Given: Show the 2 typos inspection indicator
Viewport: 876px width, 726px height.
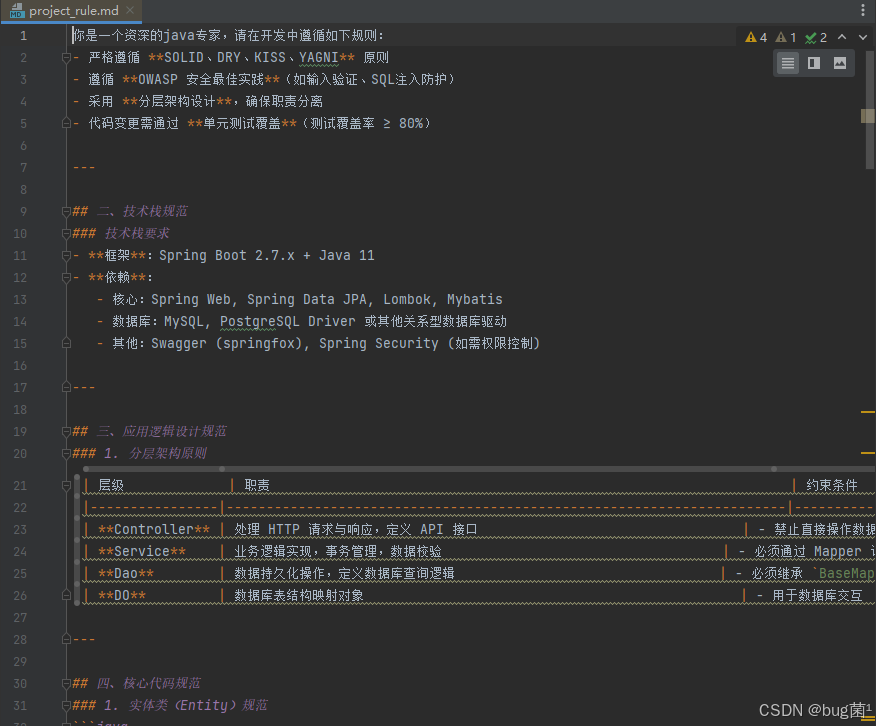Looking at the screenshot, I should 816,37.
